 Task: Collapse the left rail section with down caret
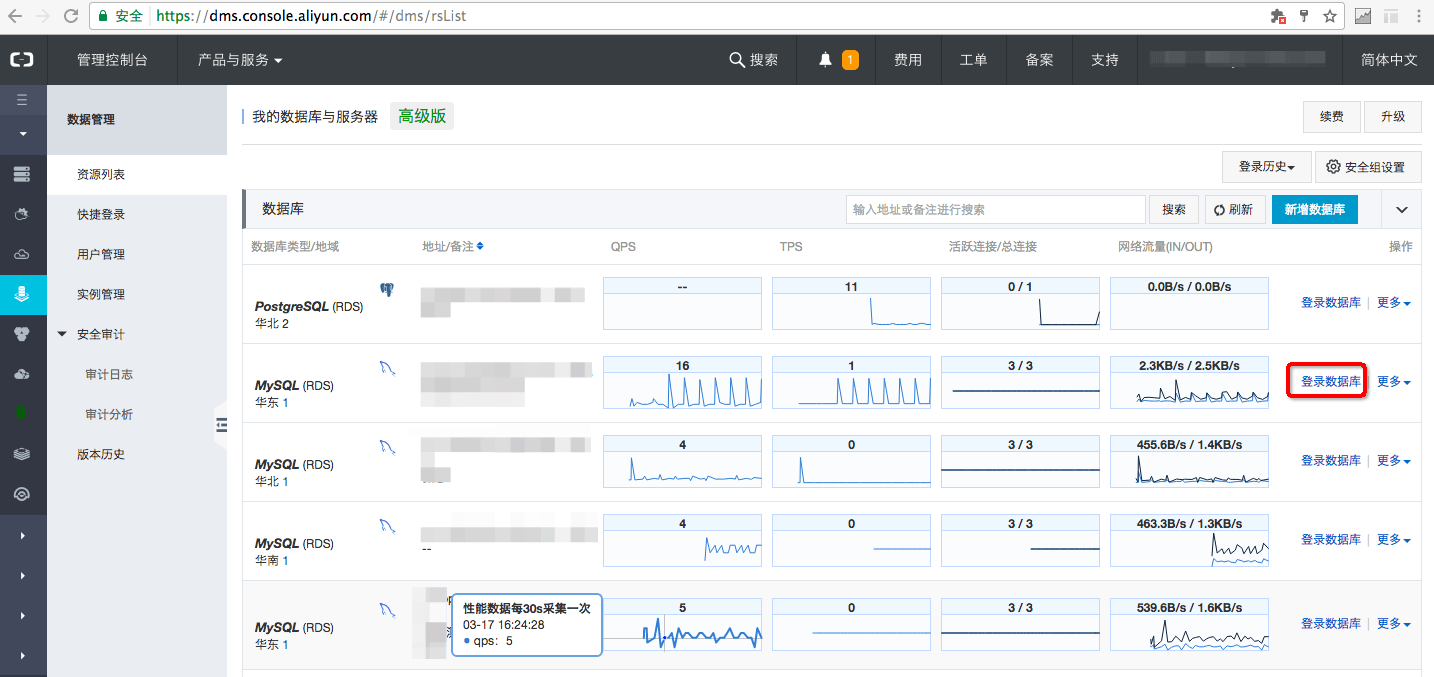pyautogui.click(x=22, y=134)
